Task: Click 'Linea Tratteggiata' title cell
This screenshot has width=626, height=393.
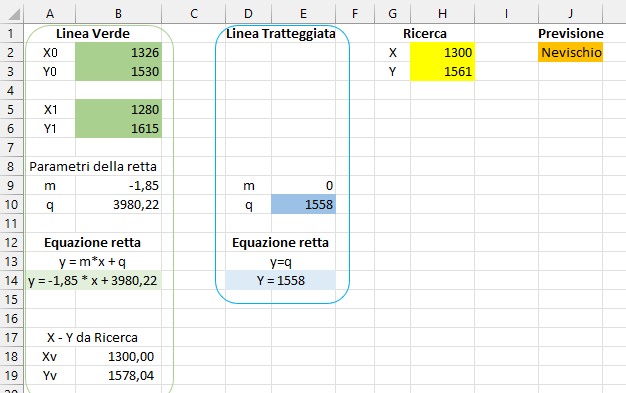Action: click(x=281, y=33)
